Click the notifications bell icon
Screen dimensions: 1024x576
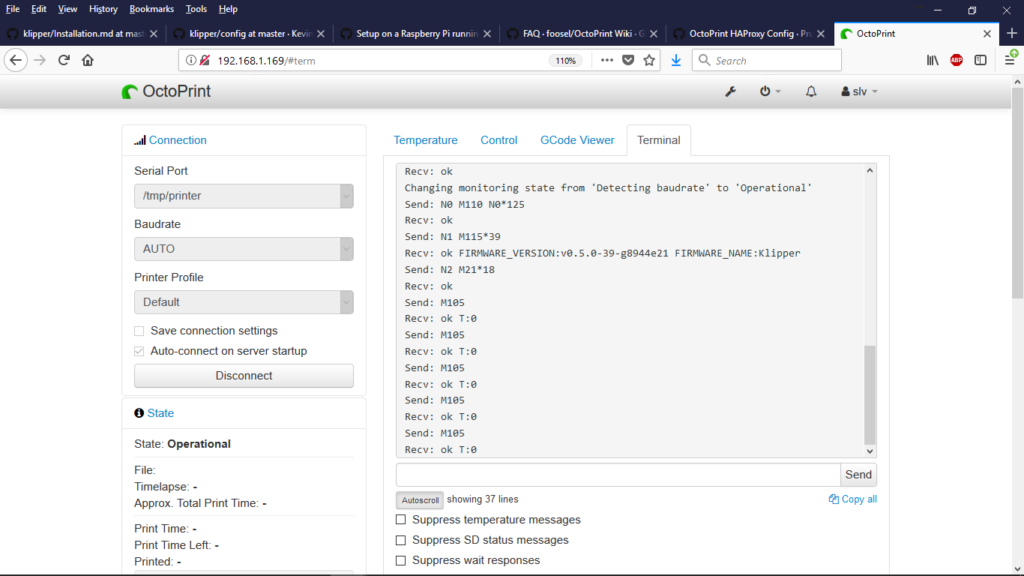point(811,91)
